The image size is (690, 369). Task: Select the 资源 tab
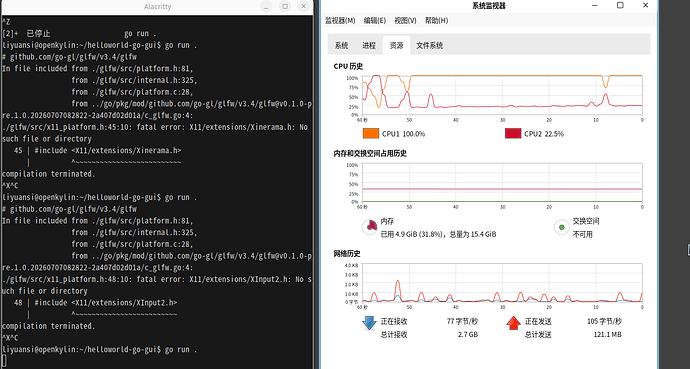[x=396, y=45]
